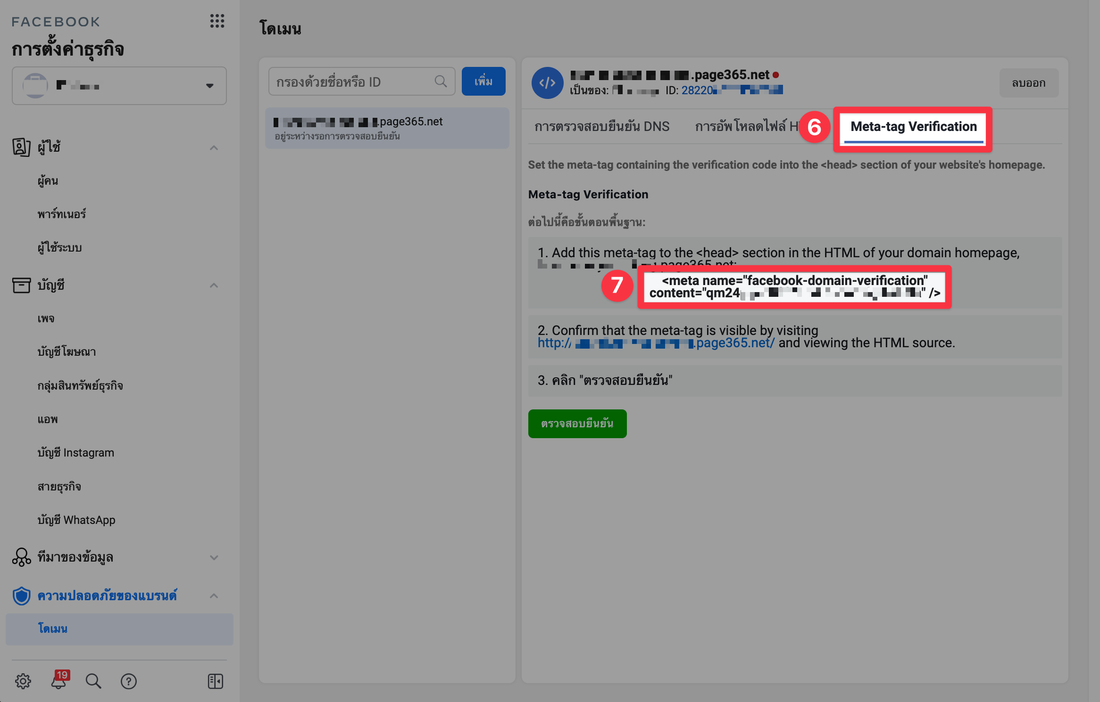Click the green ตรวจสอบยืนยัน verify button

click(577, 424)
